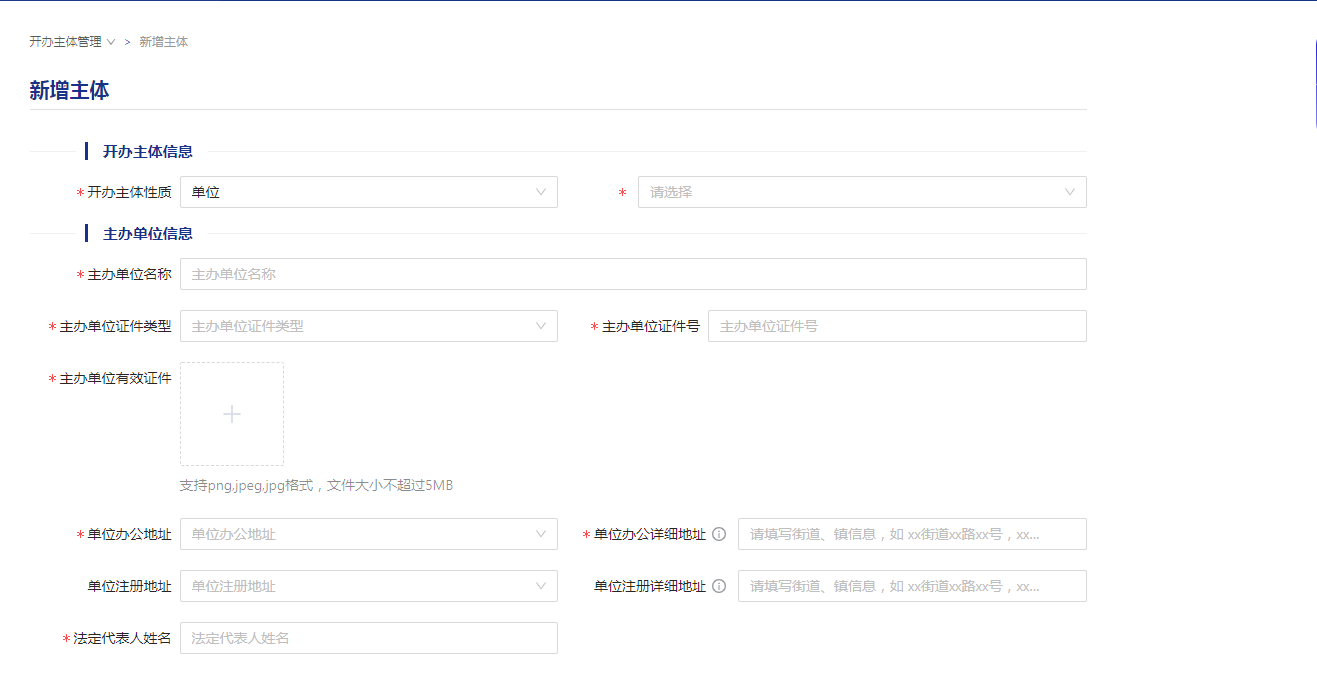1317x675 pixels.
Task: Click the dropdown arrow of 单位办公地址 field
Action: 543,534
